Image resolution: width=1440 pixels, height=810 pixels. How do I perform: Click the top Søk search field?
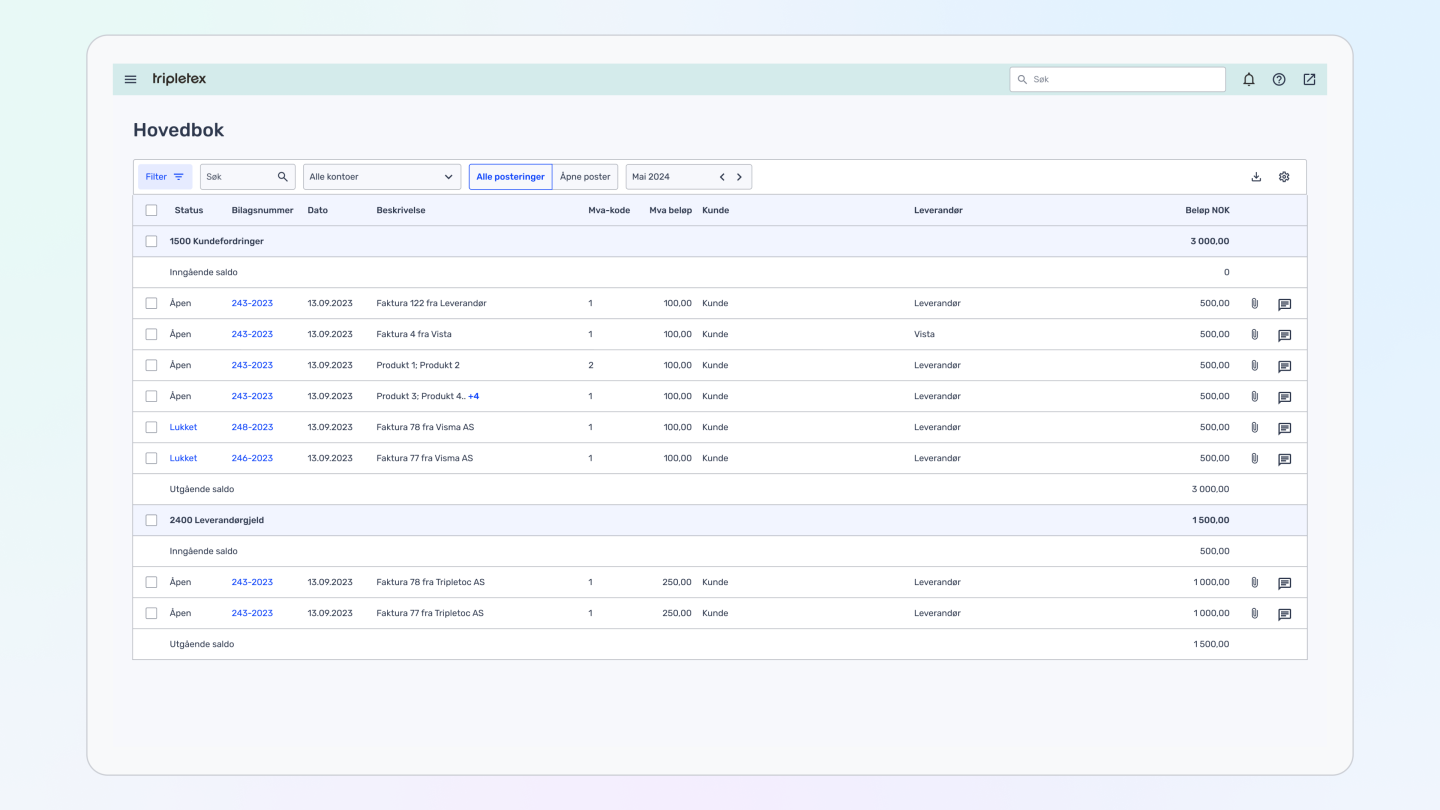1117,79
